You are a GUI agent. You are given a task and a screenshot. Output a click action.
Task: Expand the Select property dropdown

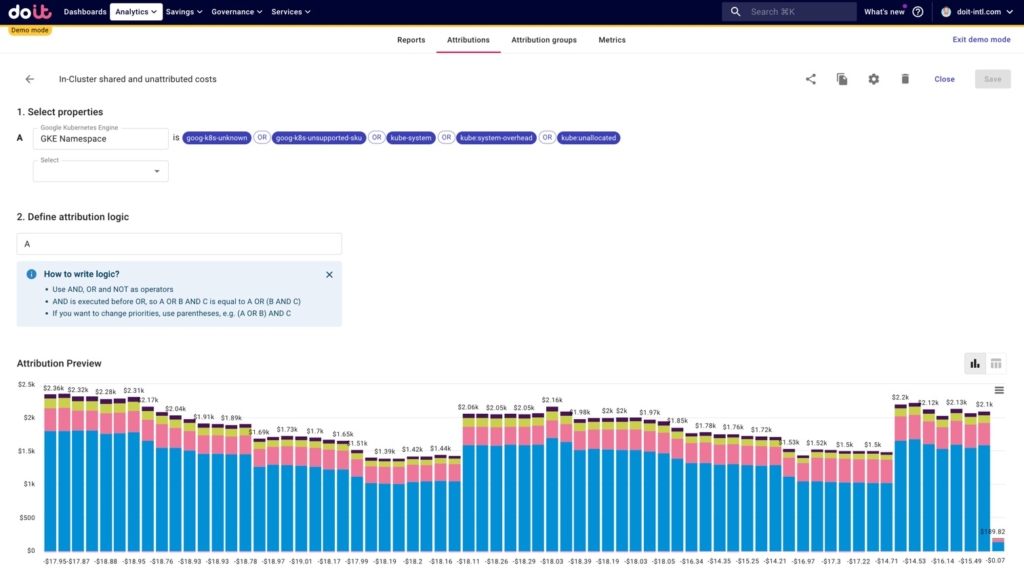click(x=101, y=171)
